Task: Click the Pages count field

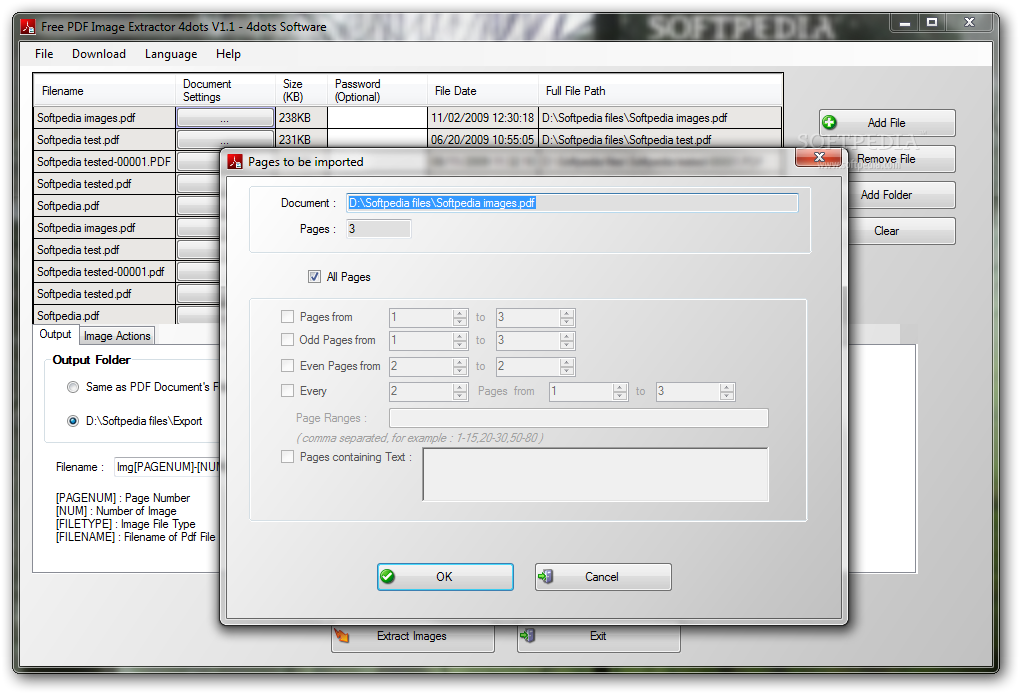Action: [379, 229]
